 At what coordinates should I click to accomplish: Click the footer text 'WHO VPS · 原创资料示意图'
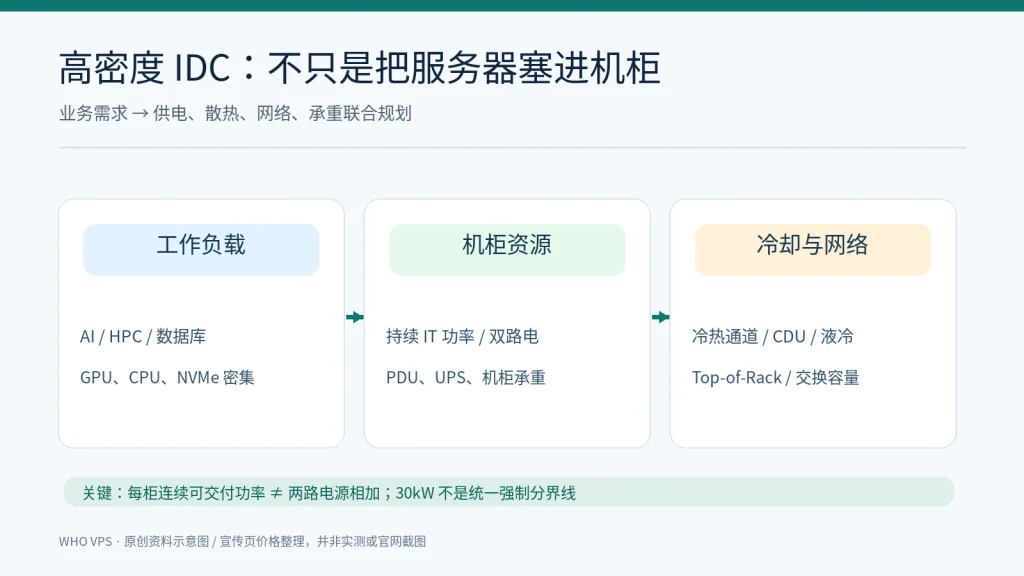coord(134,541)
